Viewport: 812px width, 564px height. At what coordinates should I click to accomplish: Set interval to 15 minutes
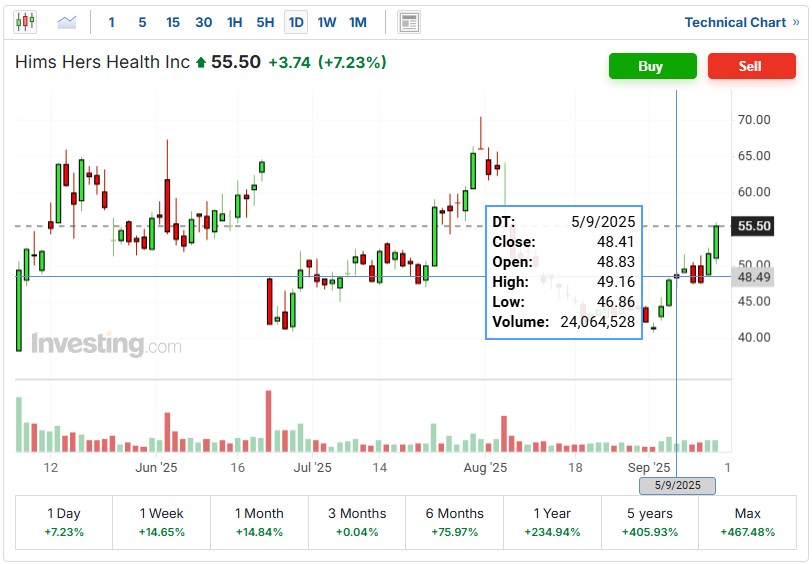[x=173, y=22]
